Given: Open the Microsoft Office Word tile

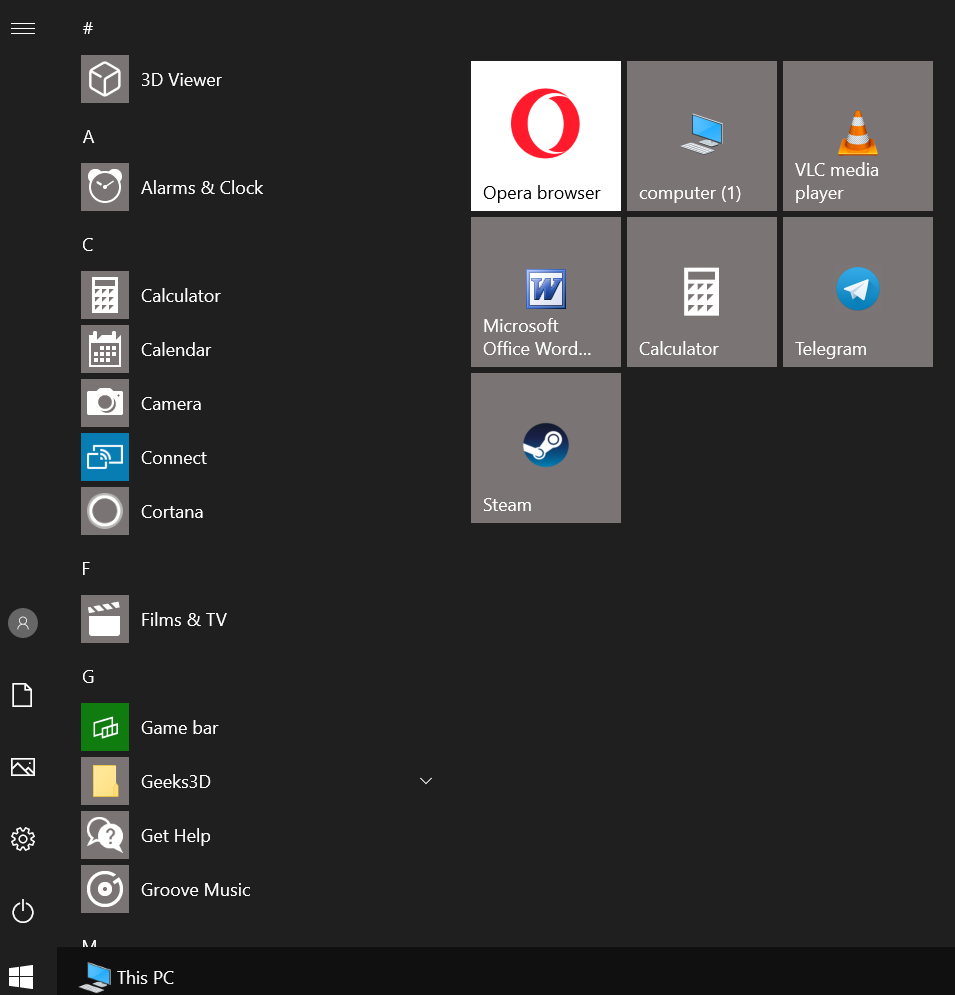Looking at the screenshot, I should point(546,292).
